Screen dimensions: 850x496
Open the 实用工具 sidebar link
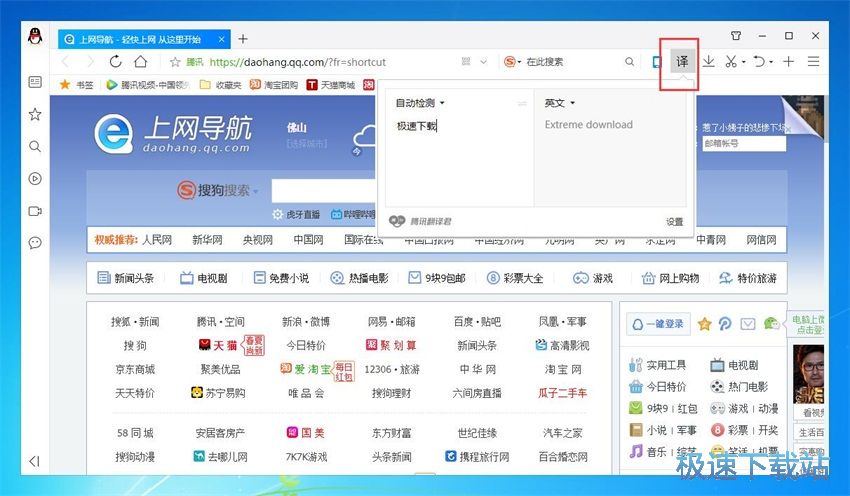(657, 365)
